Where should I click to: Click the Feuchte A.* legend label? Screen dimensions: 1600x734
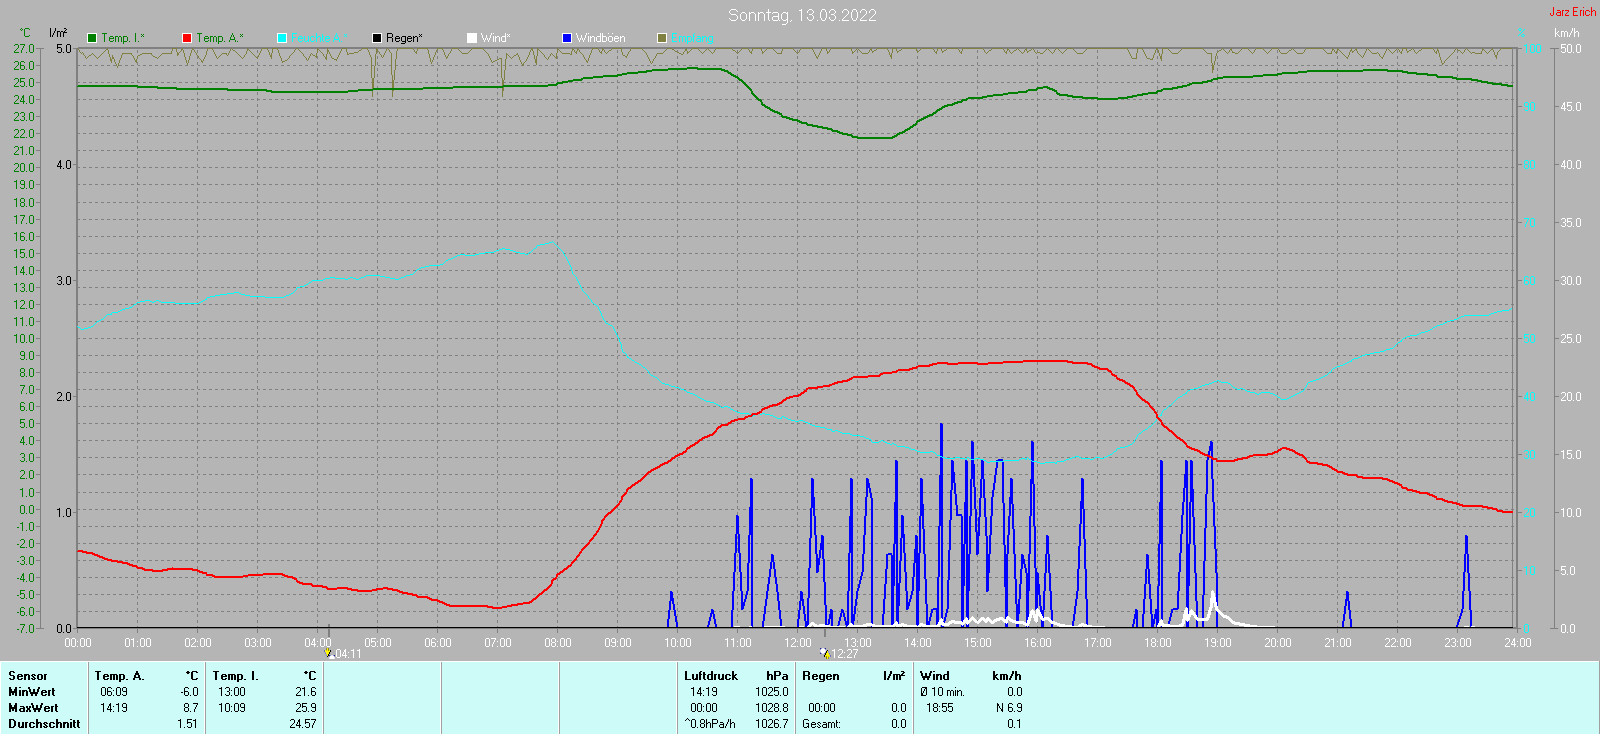[320, 38]
